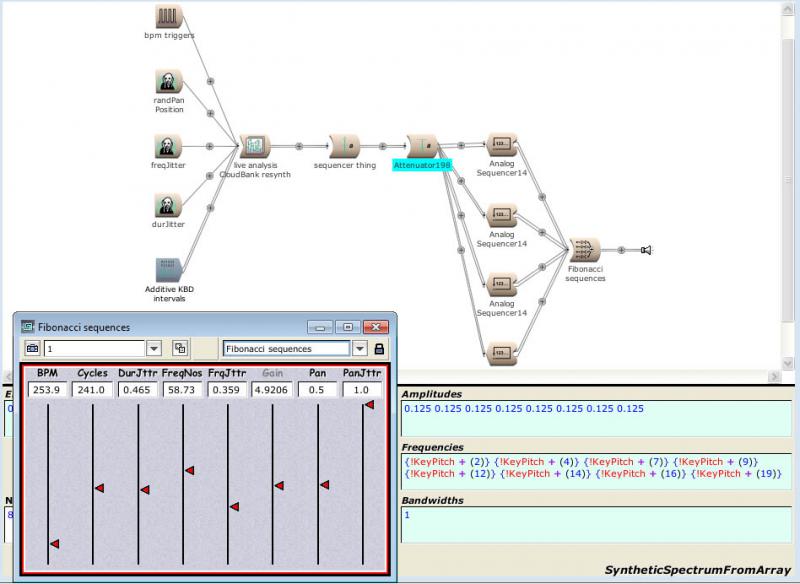Click the DurJttr value field 0.465

[137, 390]
